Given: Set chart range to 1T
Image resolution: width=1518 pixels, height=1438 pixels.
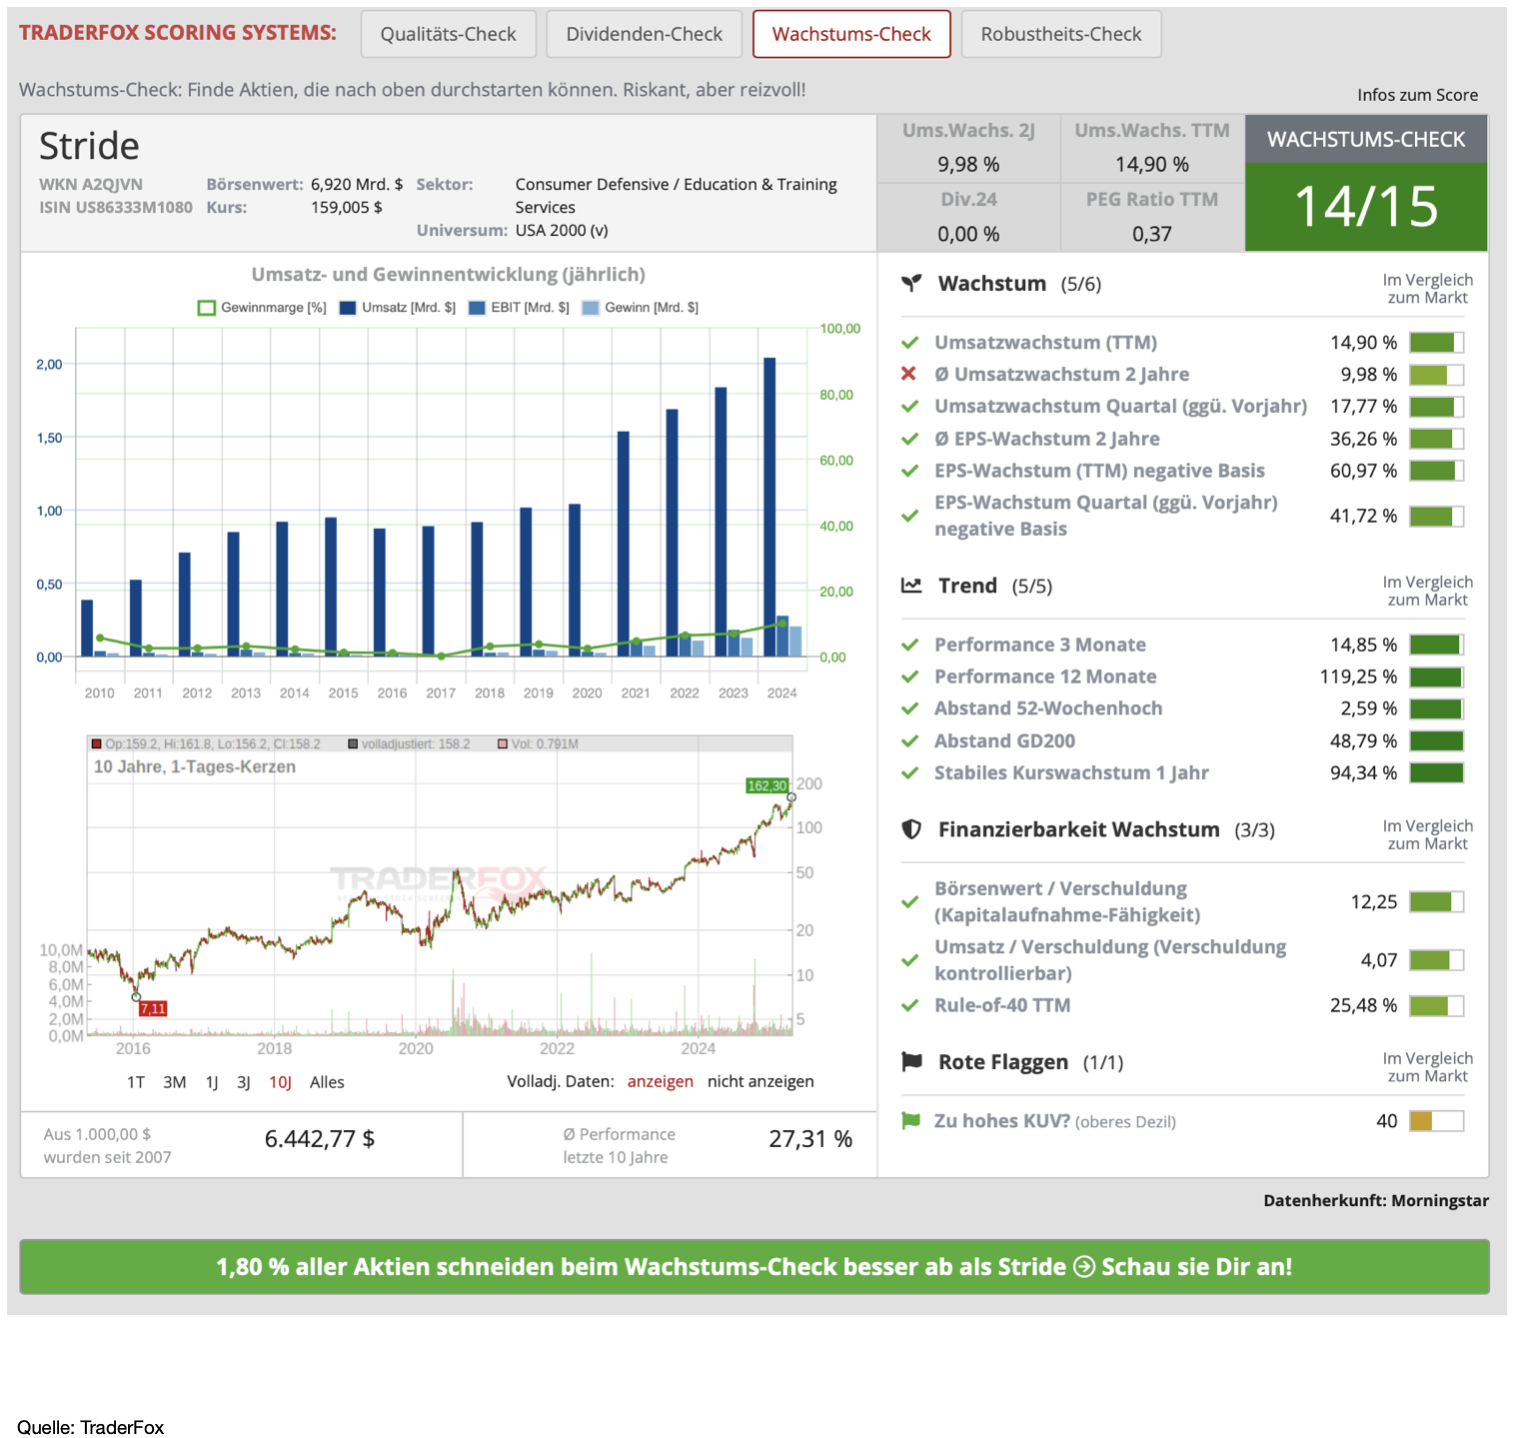Looking at the screenshot, I should pos(136,1082).
